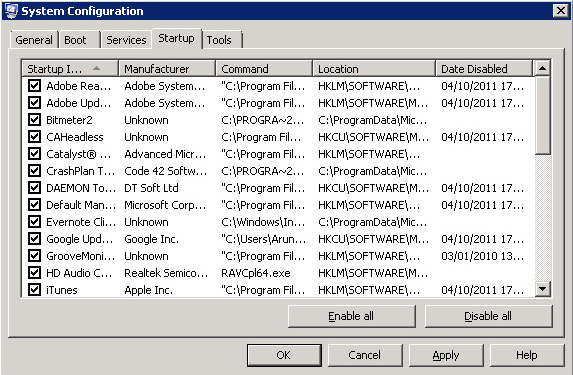The image size is (573, 375).
Task: Switch to the General tab
Action: [x=34, y=40]
